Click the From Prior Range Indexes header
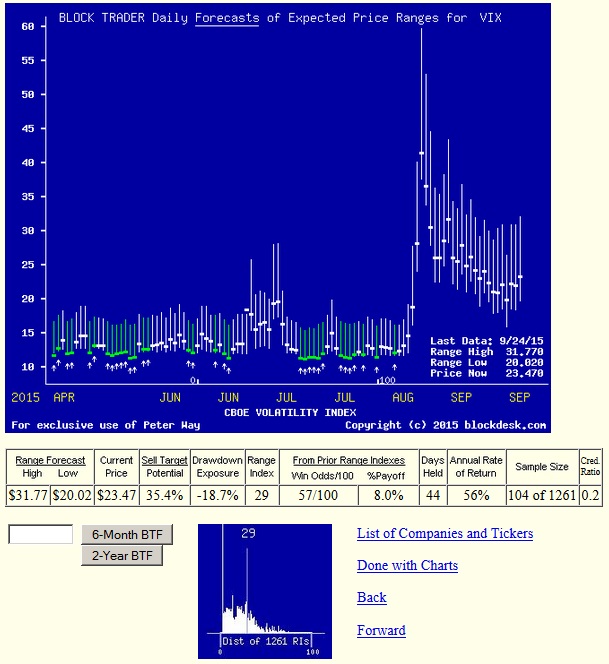 tap(349, 460)
